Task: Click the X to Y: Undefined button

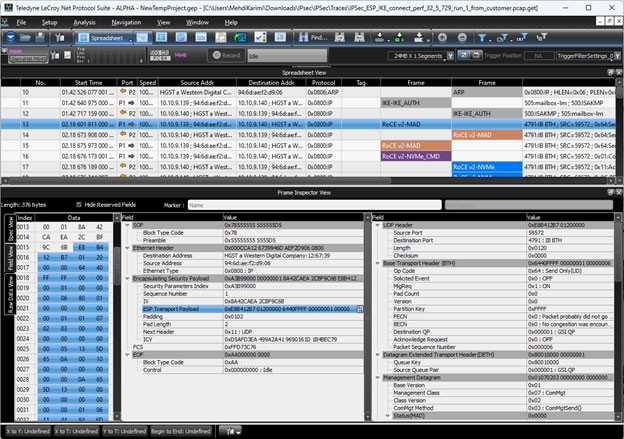Action: (x=28, y=431)
